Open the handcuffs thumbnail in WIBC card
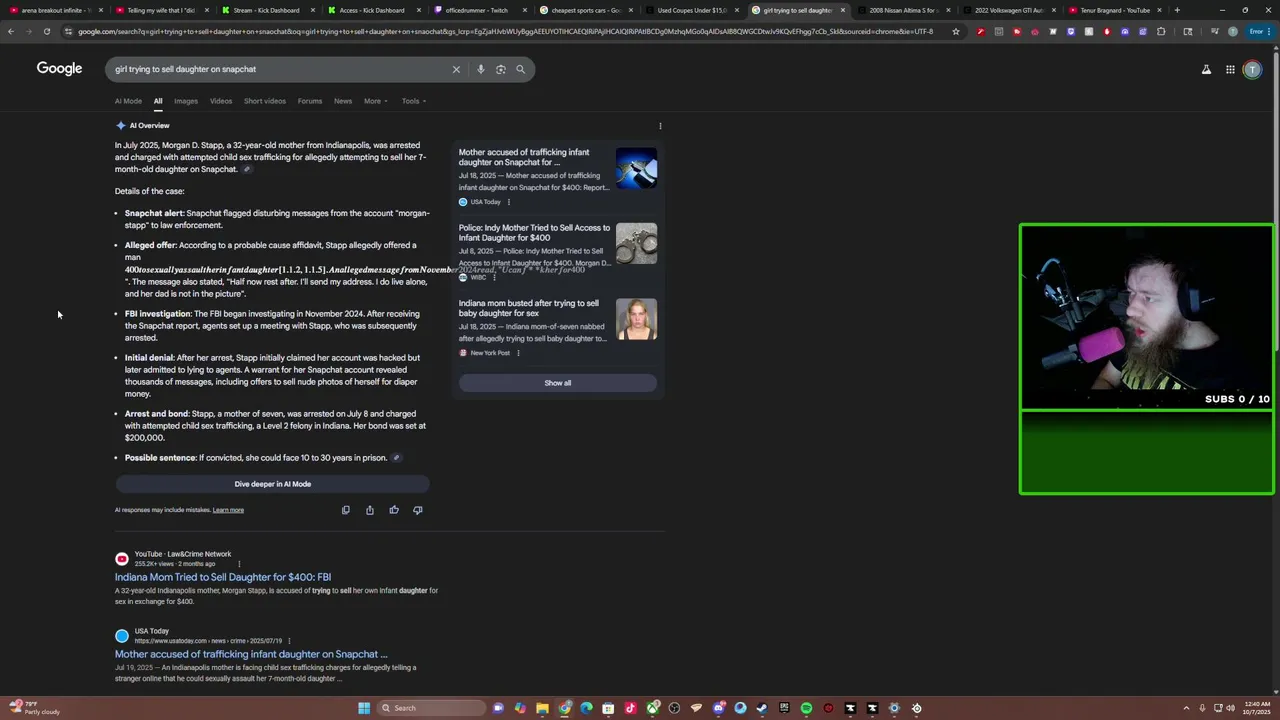This screenshot has width=1280, height=720. click(636, 244)
